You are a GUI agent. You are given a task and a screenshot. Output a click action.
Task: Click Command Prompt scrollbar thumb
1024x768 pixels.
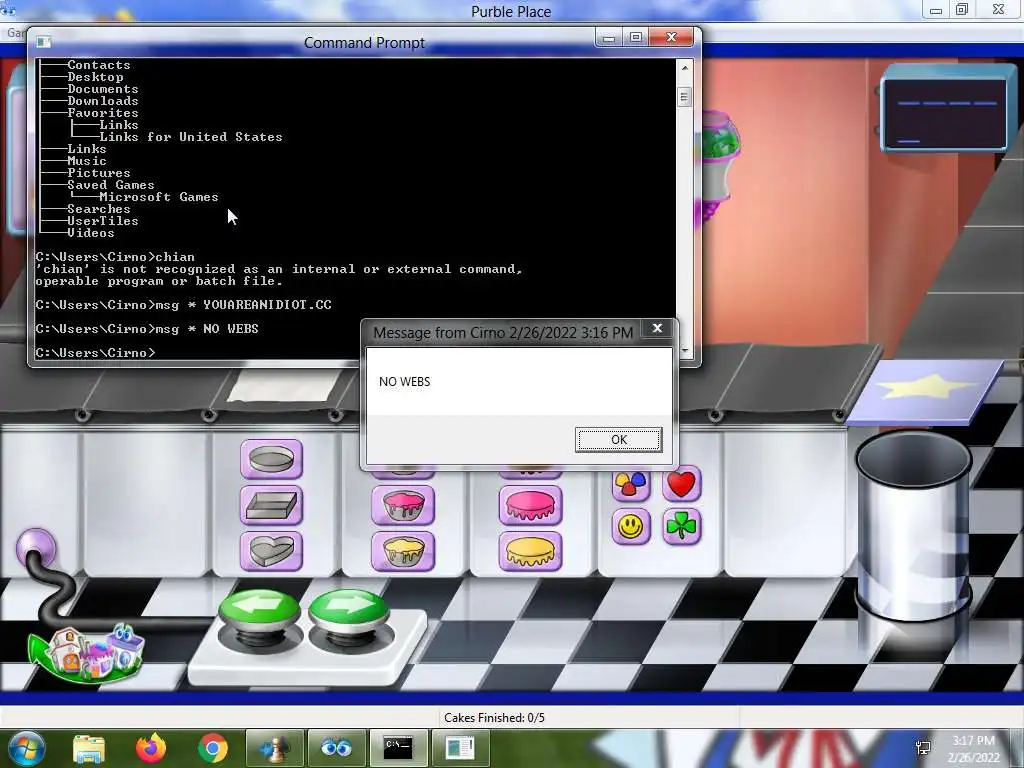click(684, 97)
